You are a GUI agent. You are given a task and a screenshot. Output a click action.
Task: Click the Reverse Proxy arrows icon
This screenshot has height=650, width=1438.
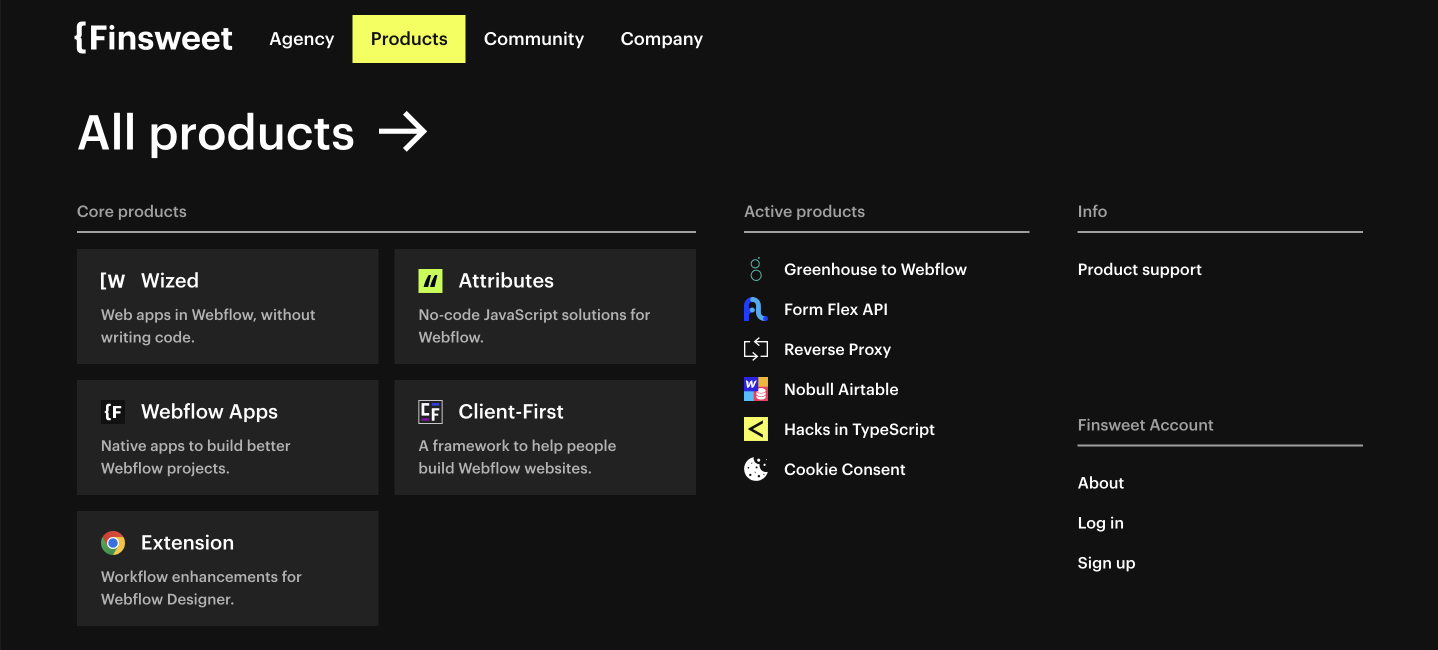756,349
